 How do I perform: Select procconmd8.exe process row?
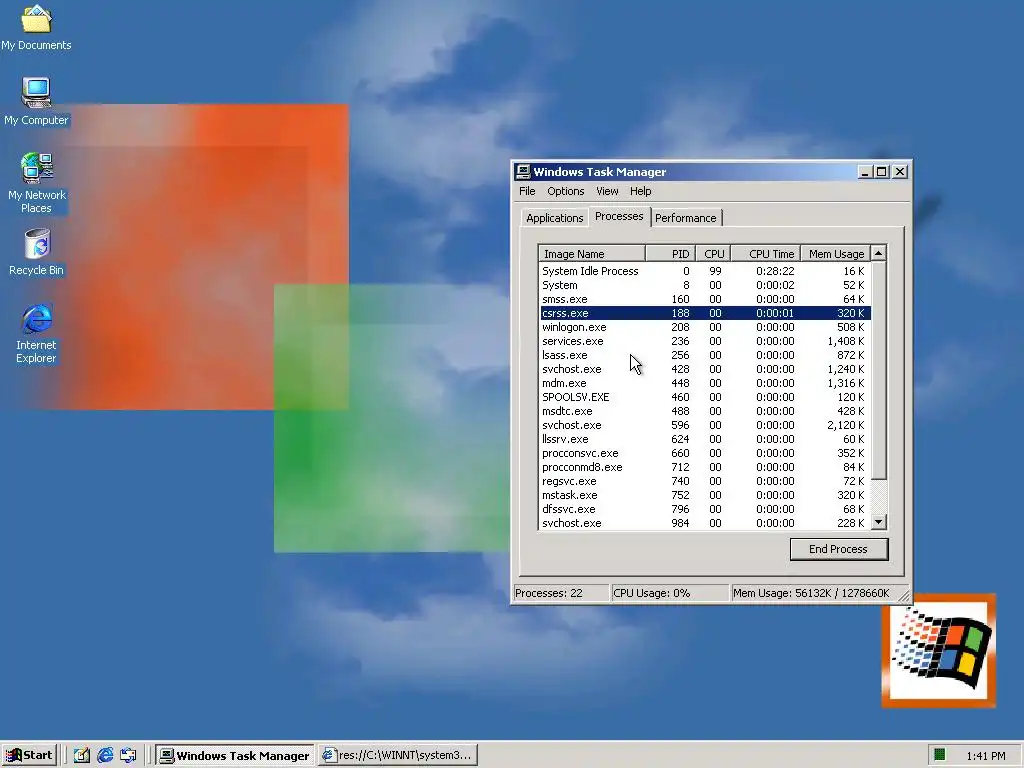point(705,468)
